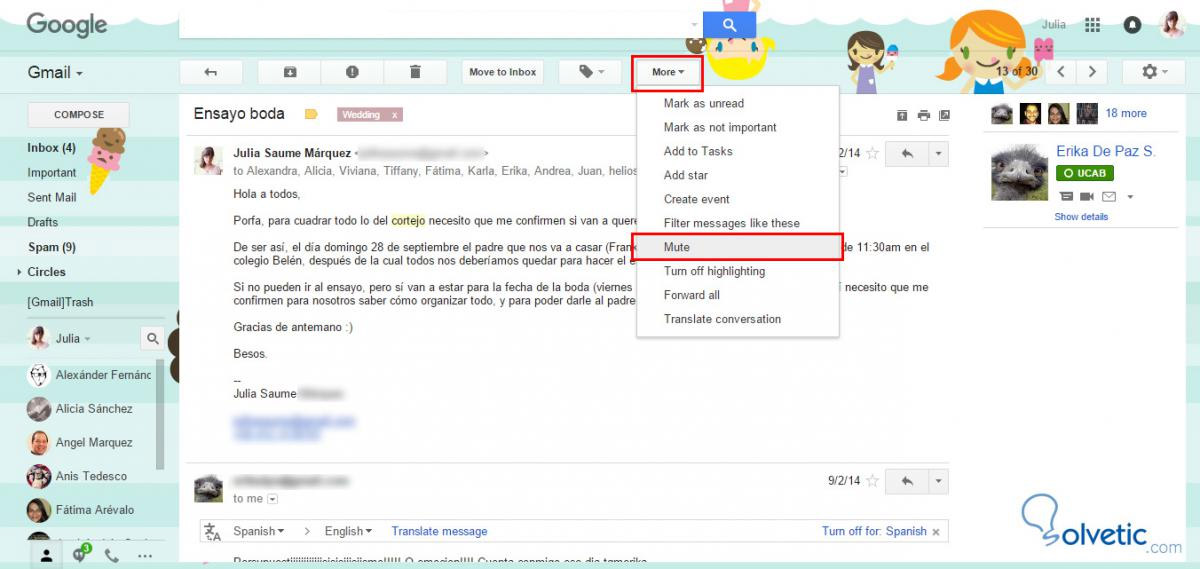1200x569 pixels.
Task: Click the 18 more participants link
Action: 1126,113
